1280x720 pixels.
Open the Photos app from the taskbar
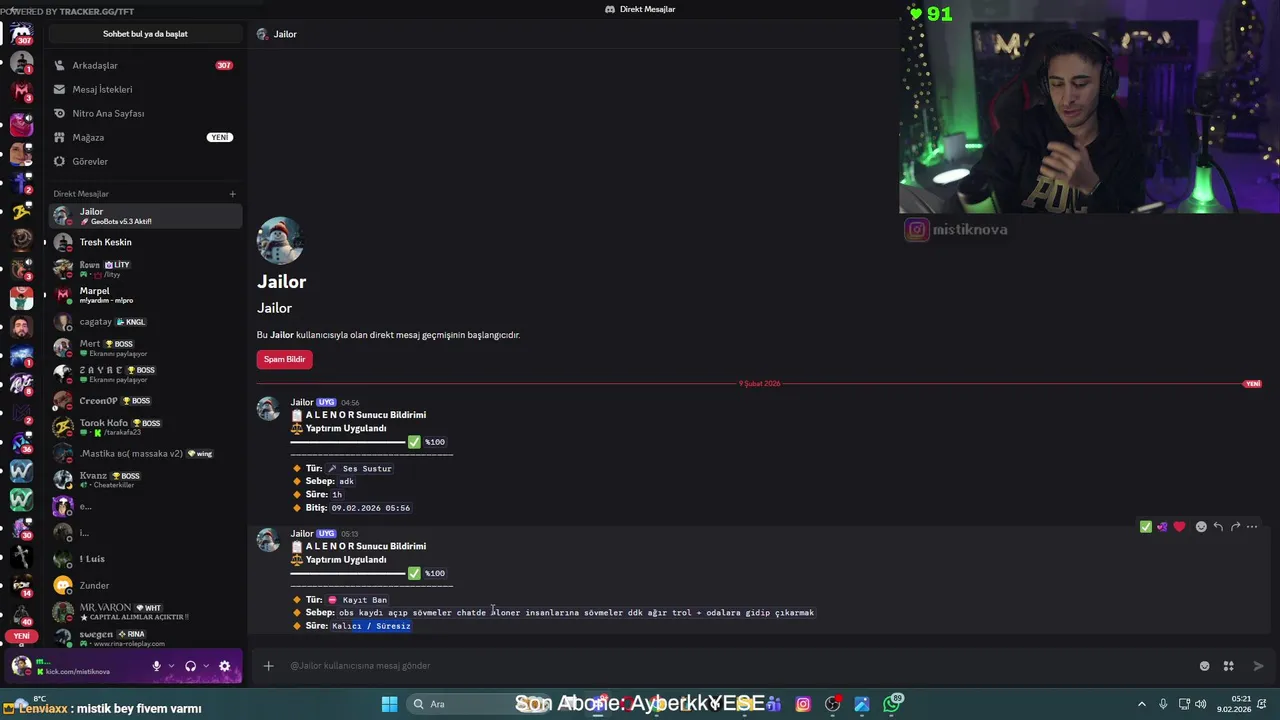coord(862,704)
